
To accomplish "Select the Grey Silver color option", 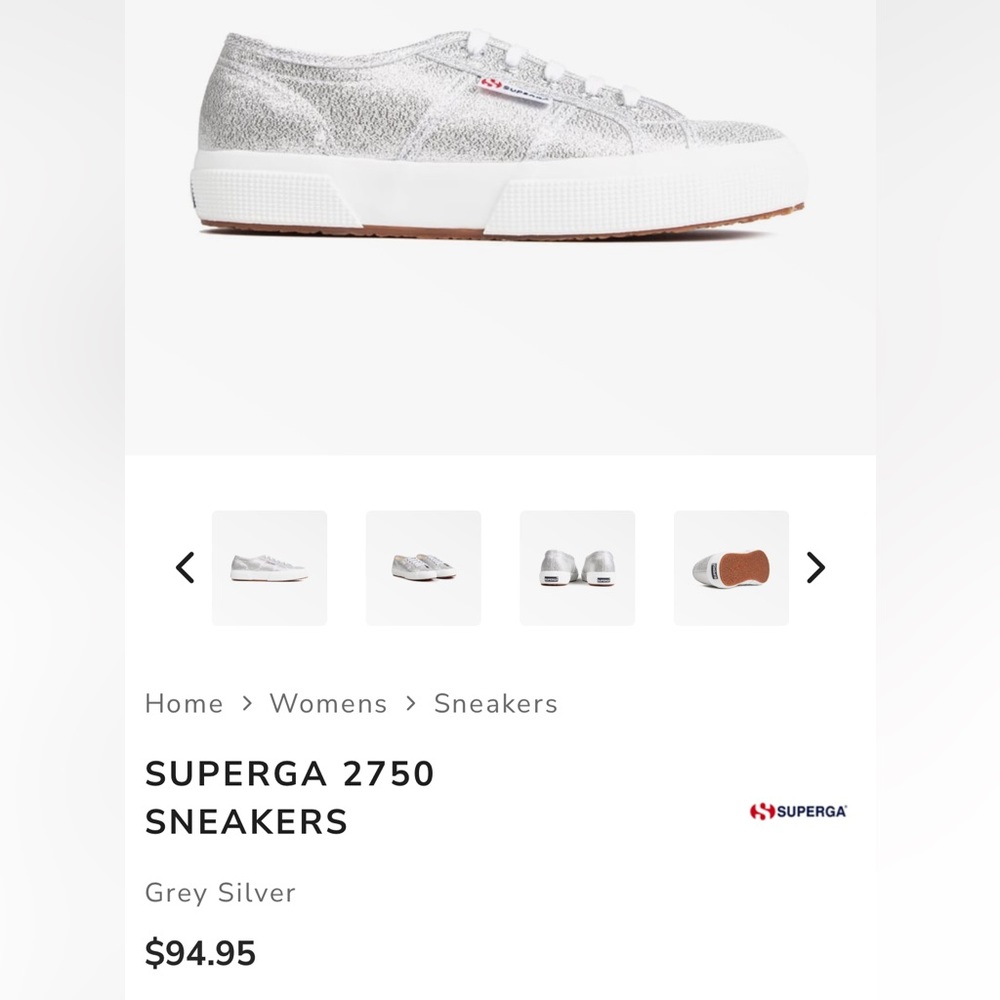I will [x=220, y=892].
